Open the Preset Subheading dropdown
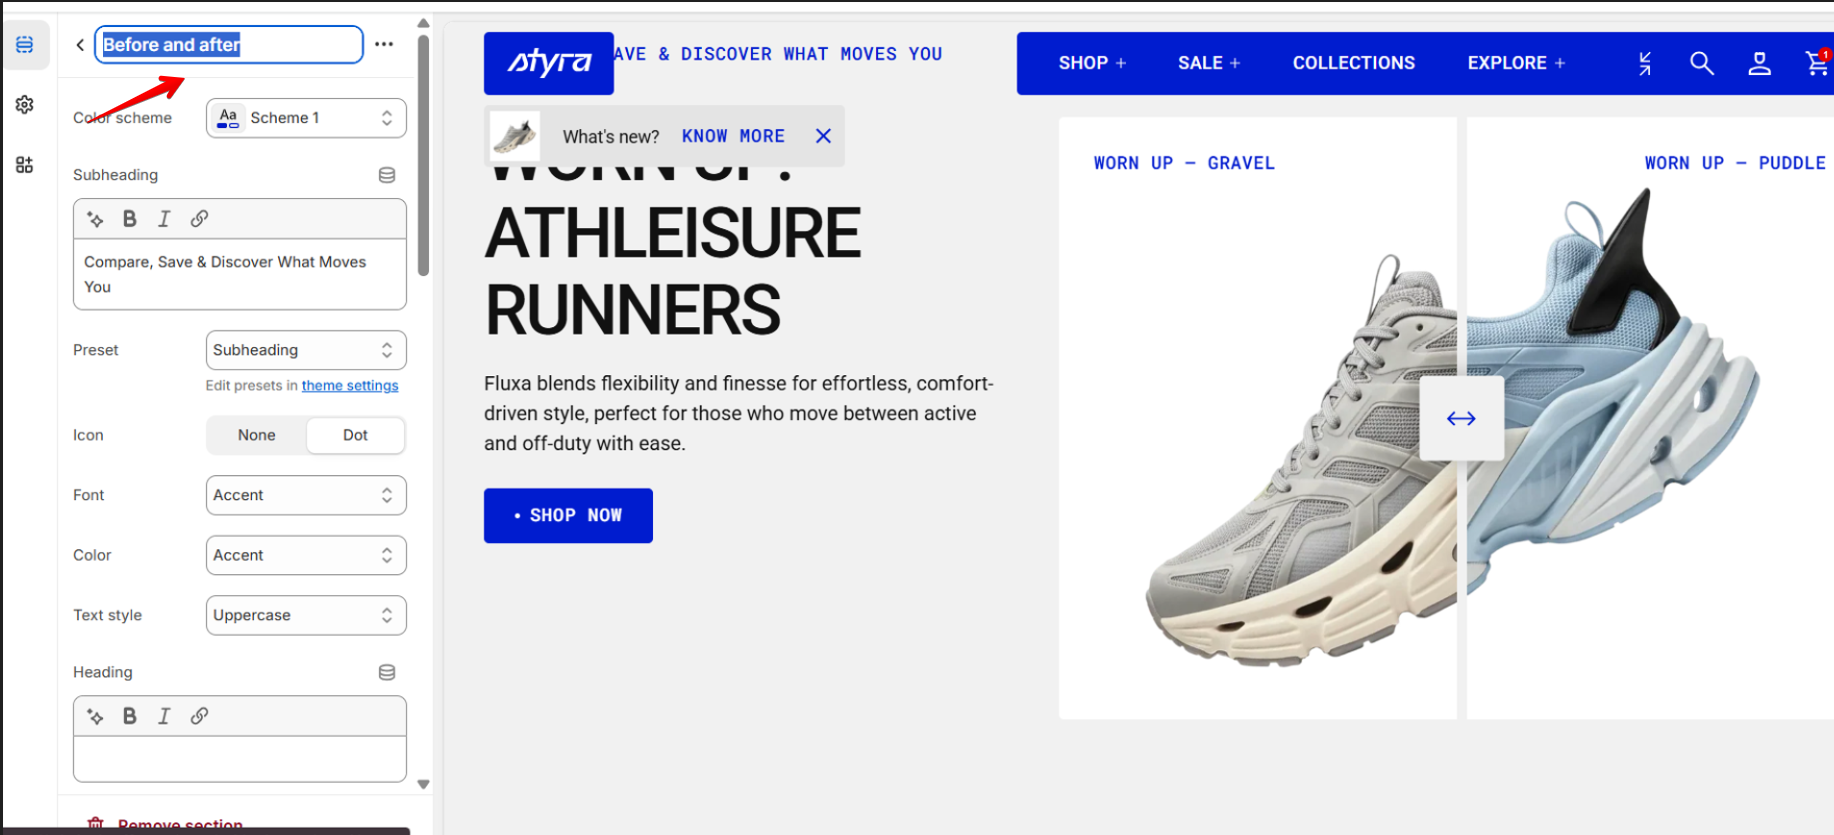This screenshot has width=1834, height=835. [x=306, y=350]
